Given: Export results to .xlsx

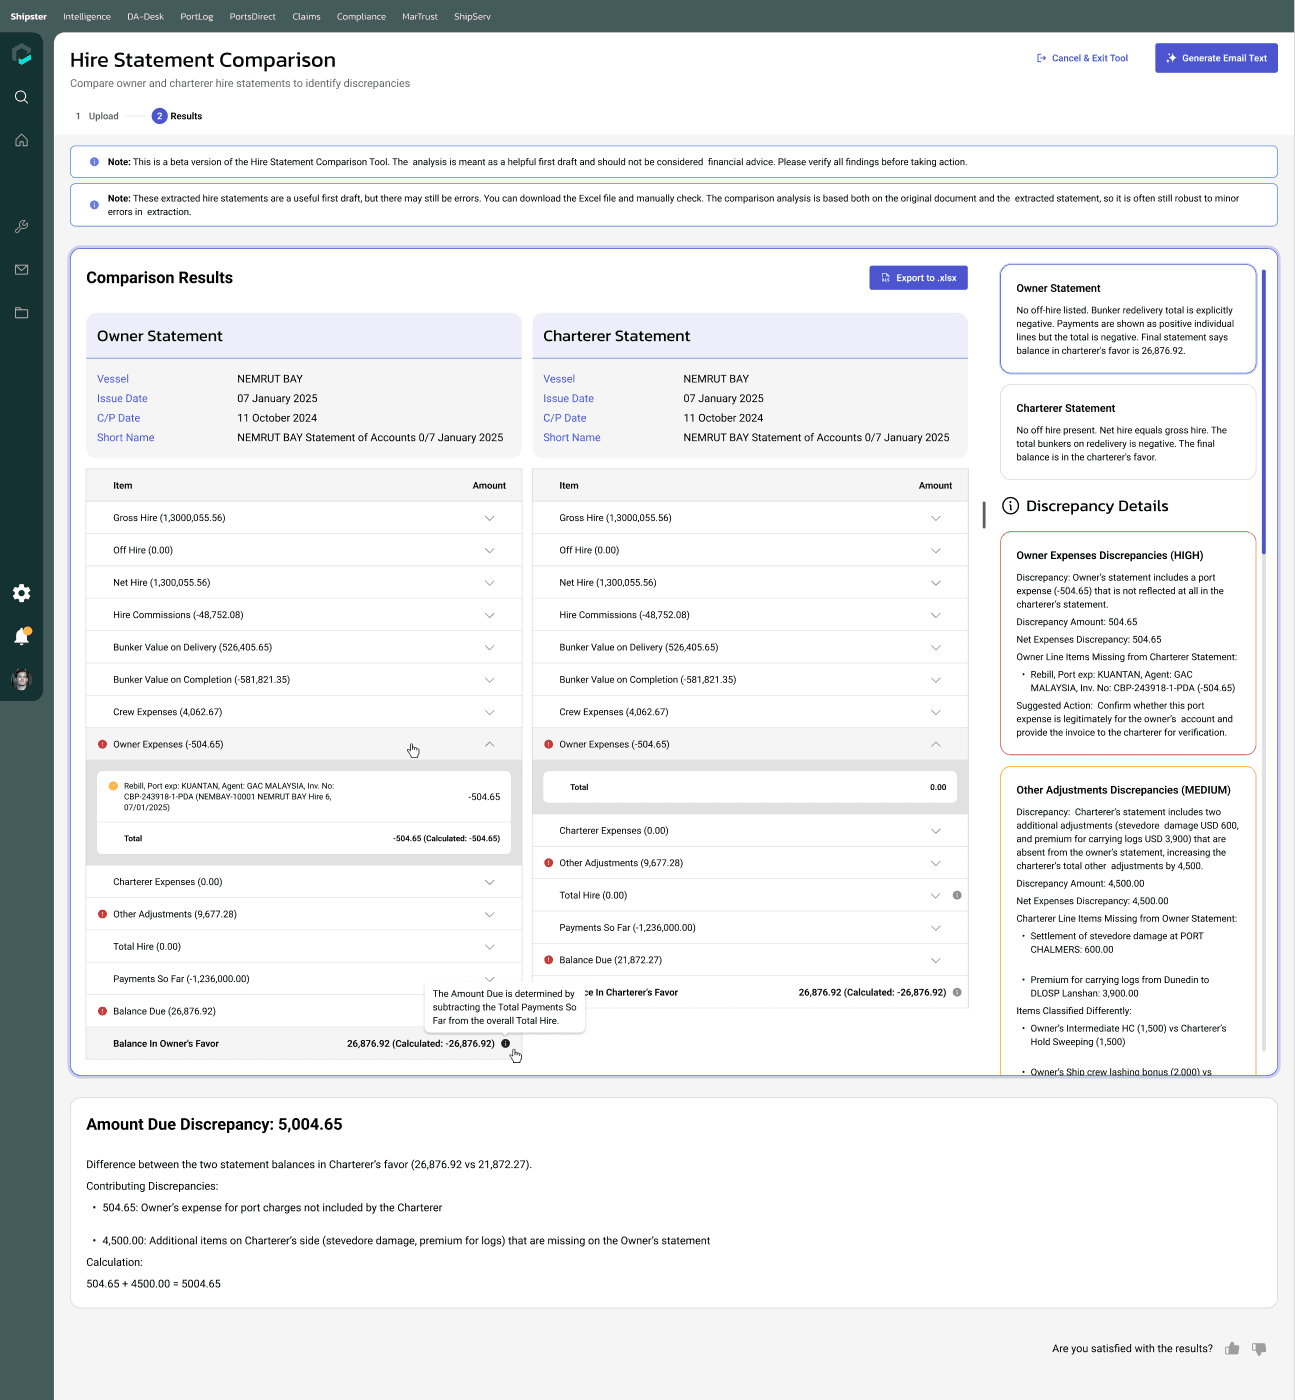Looking at the screenshot, I should (x=918, y=278).
